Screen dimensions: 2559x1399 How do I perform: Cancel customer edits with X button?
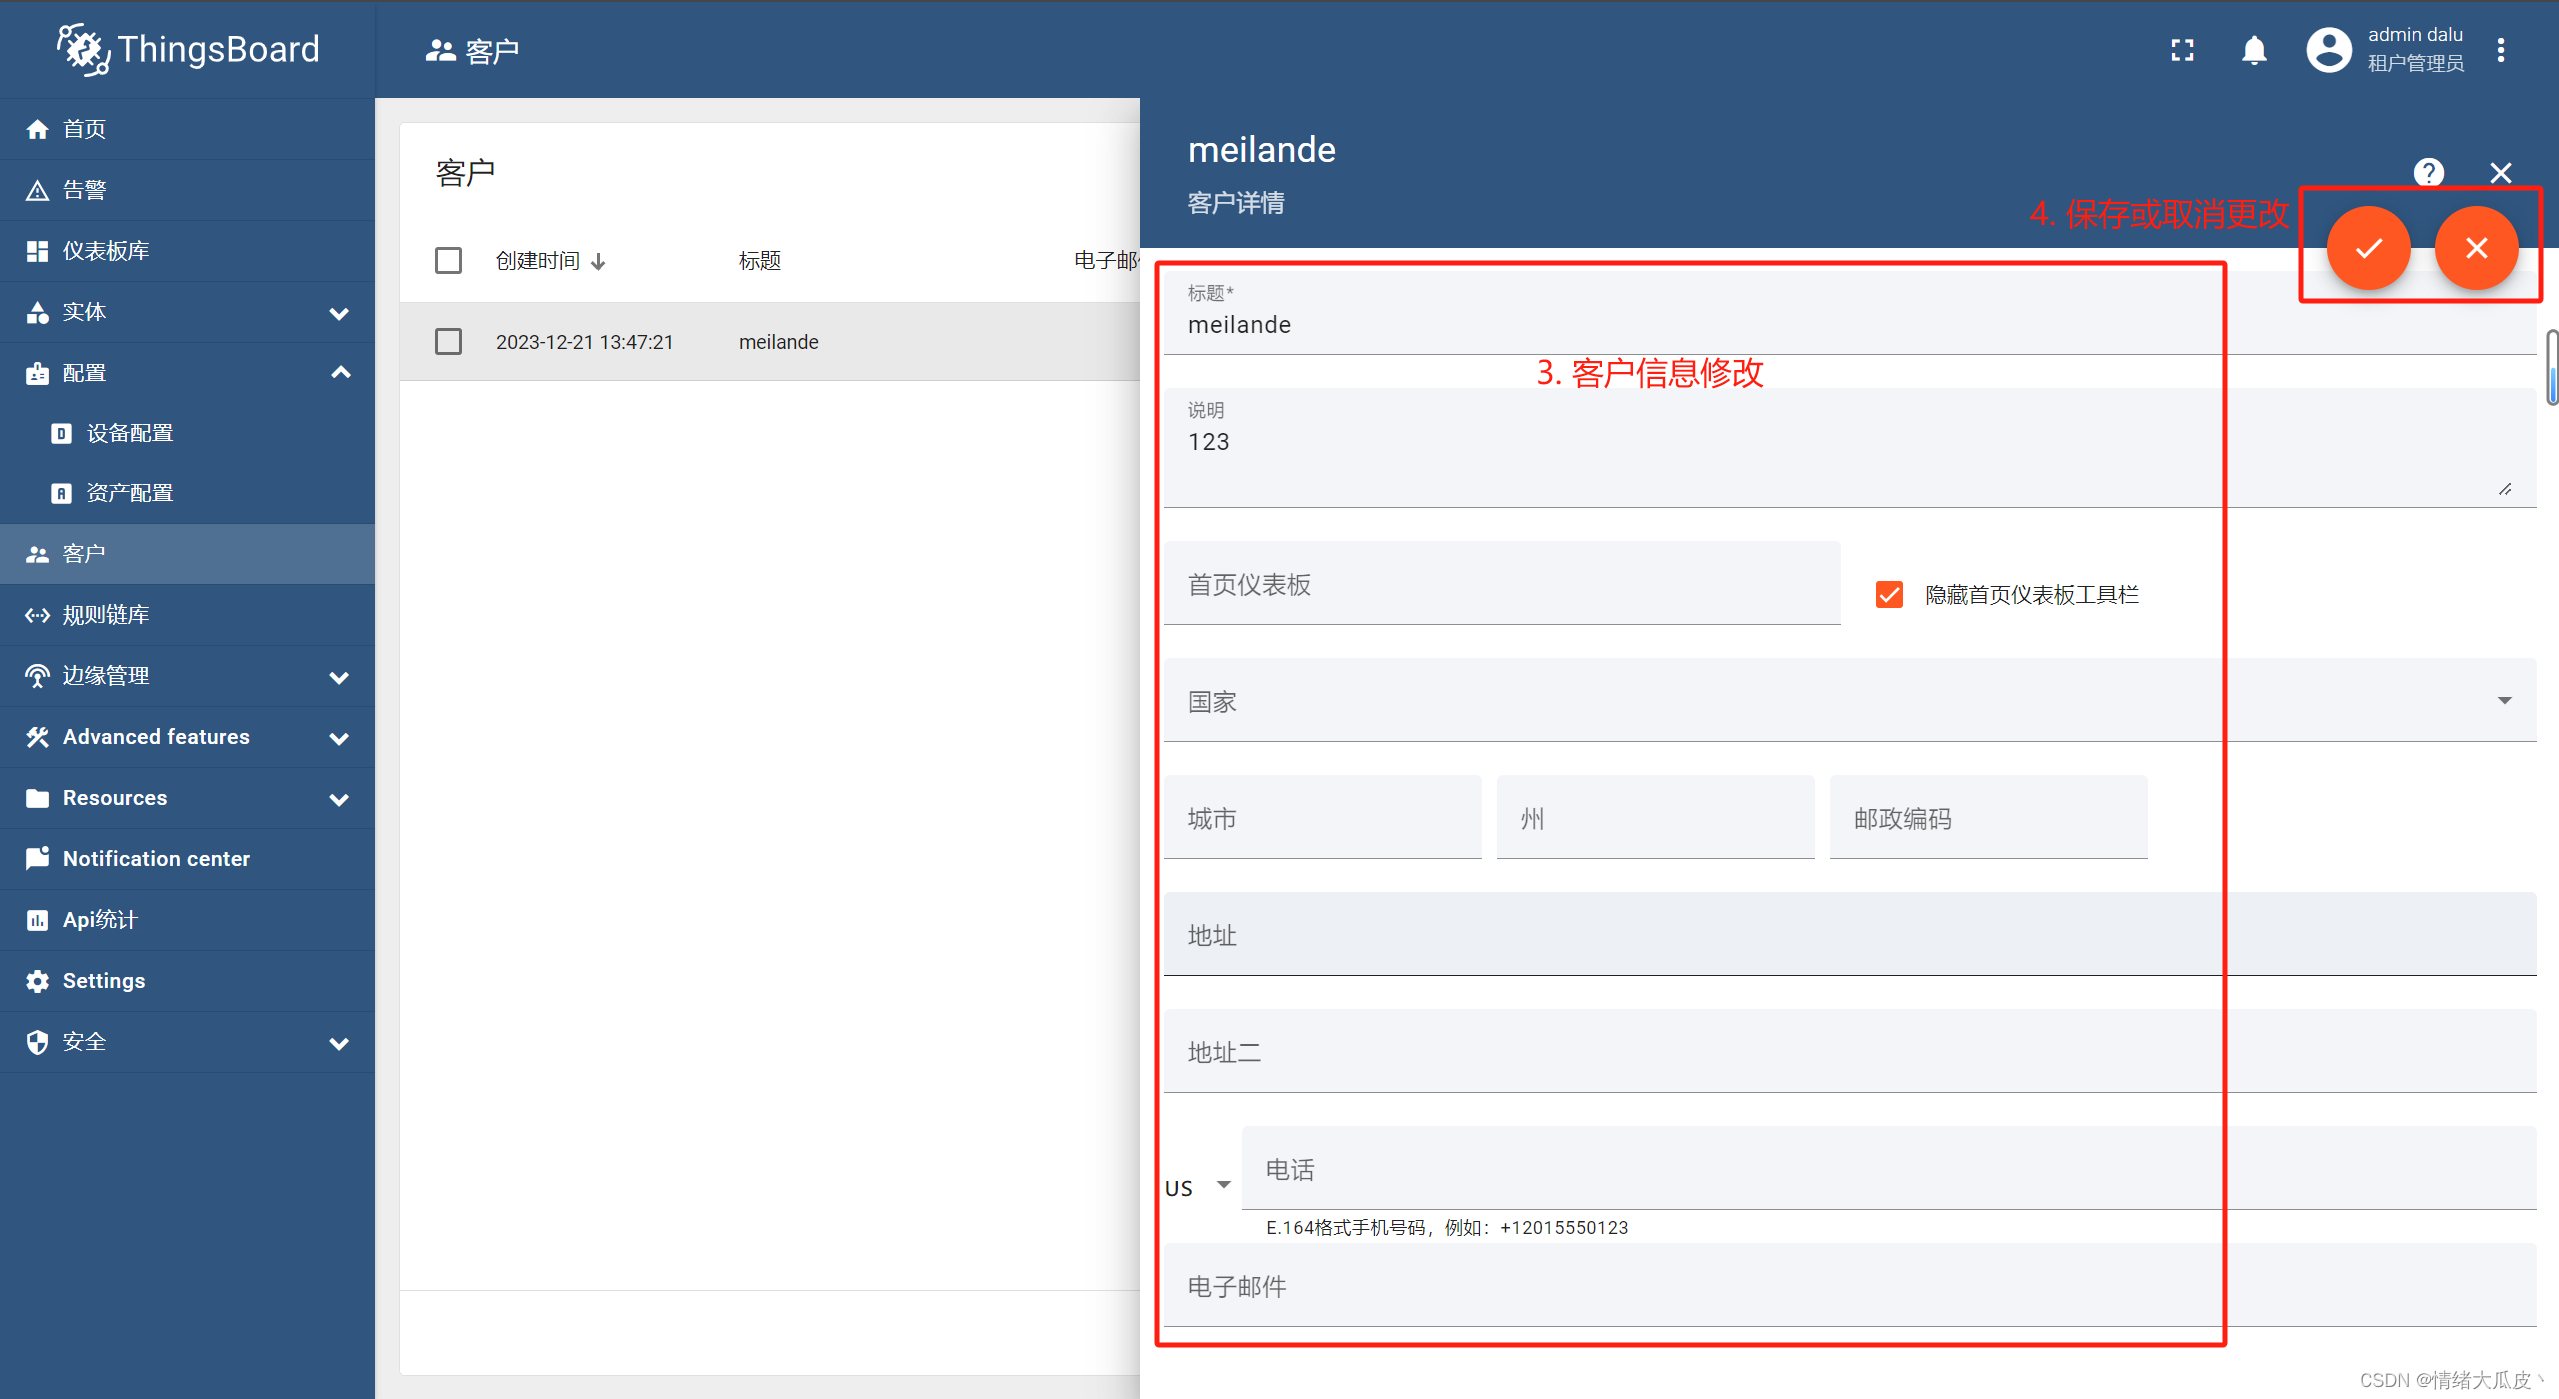pos(2476,246)
